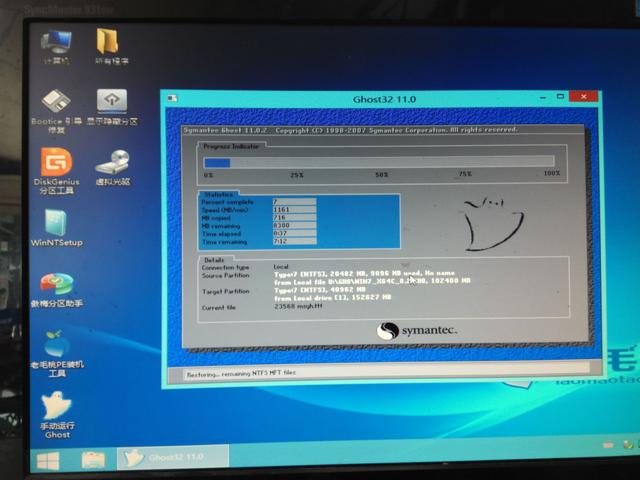Click the Symantec Ghost copyright header text
The height and width of the screenshot is (480, 640).
[x=350, y=130]
